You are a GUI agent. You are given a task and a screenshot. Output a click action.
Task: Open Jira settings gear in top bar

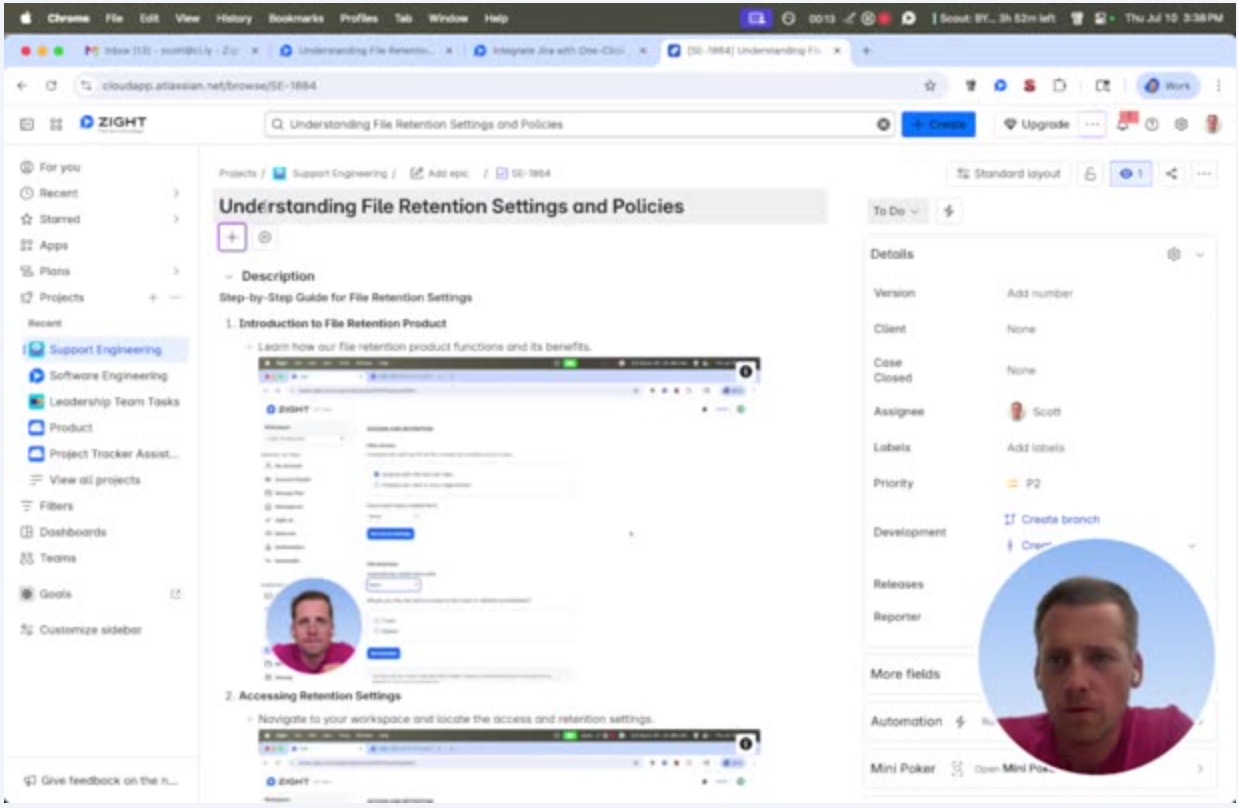pos(1181,125)
